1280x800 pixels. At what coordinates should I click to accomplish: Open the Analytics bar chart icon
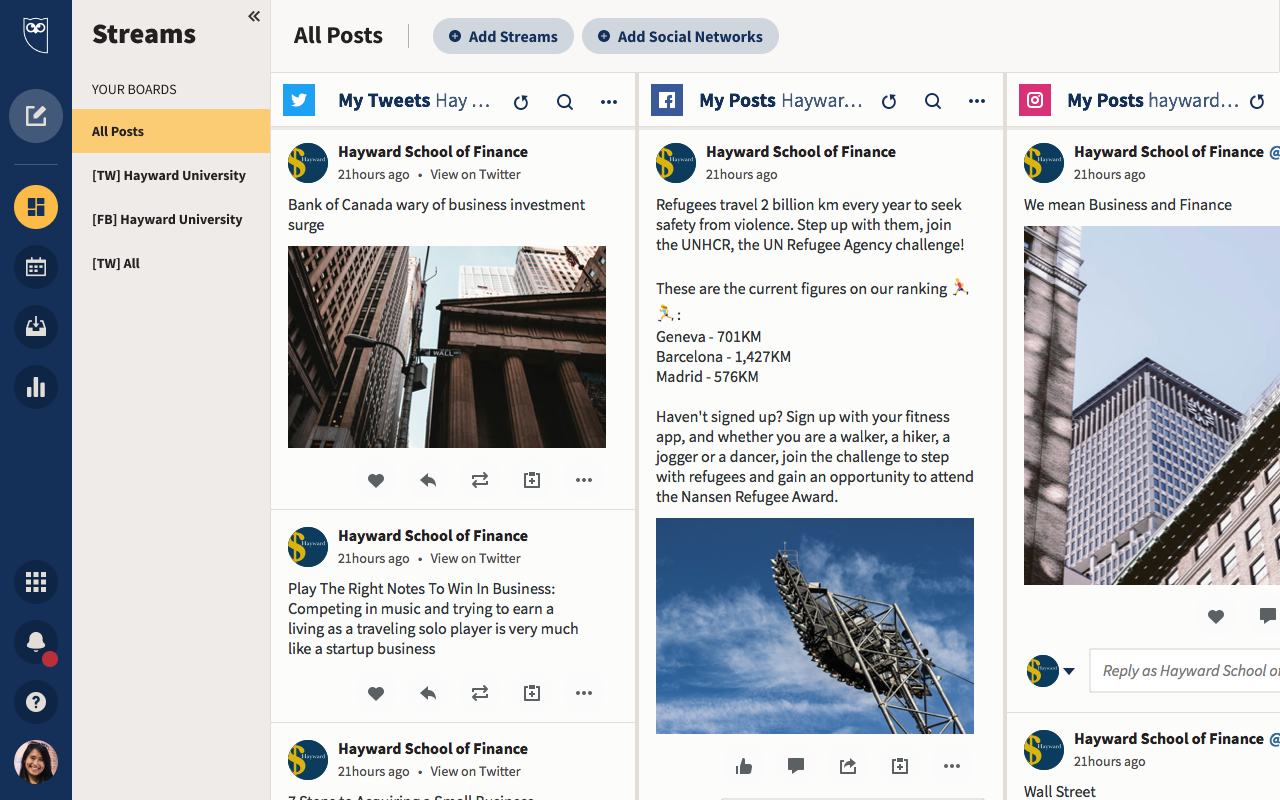[x=36, y=387]
